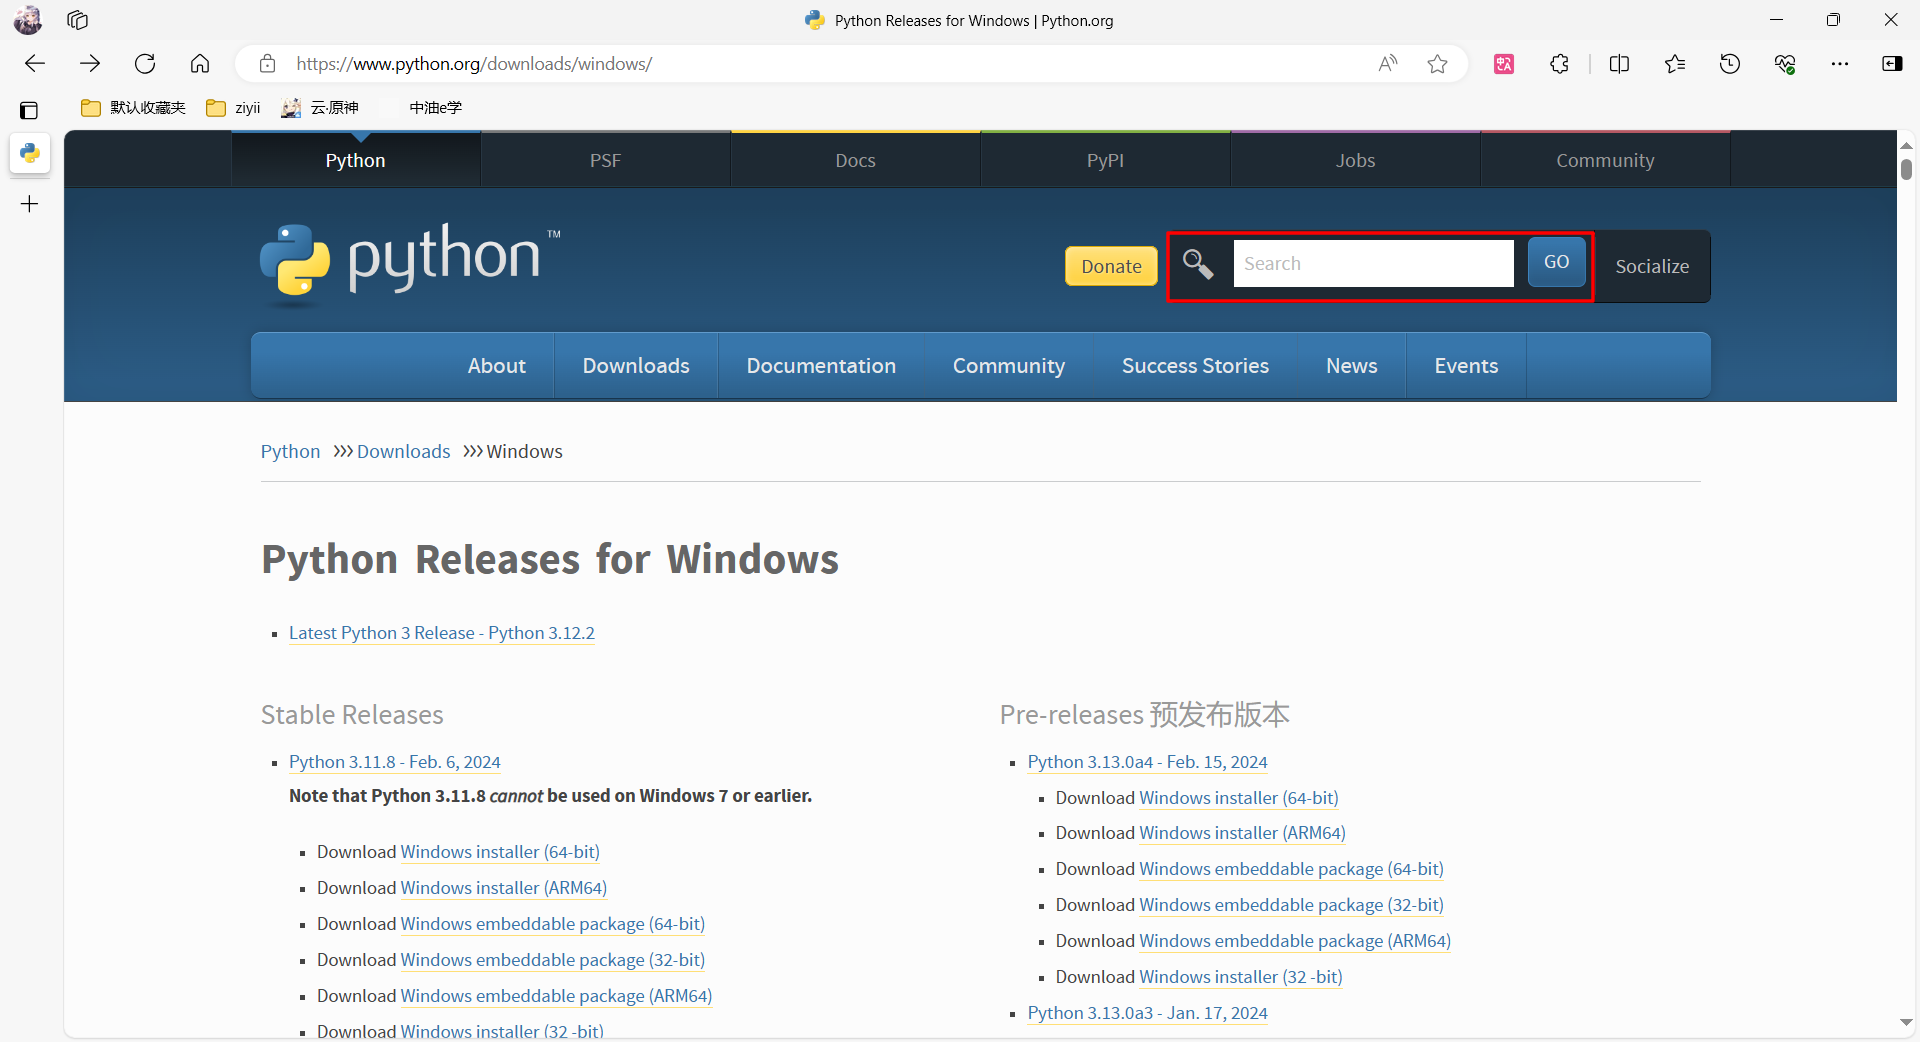
Task: Switch to the PyPI top tab
Action: tap(1105, 160)
